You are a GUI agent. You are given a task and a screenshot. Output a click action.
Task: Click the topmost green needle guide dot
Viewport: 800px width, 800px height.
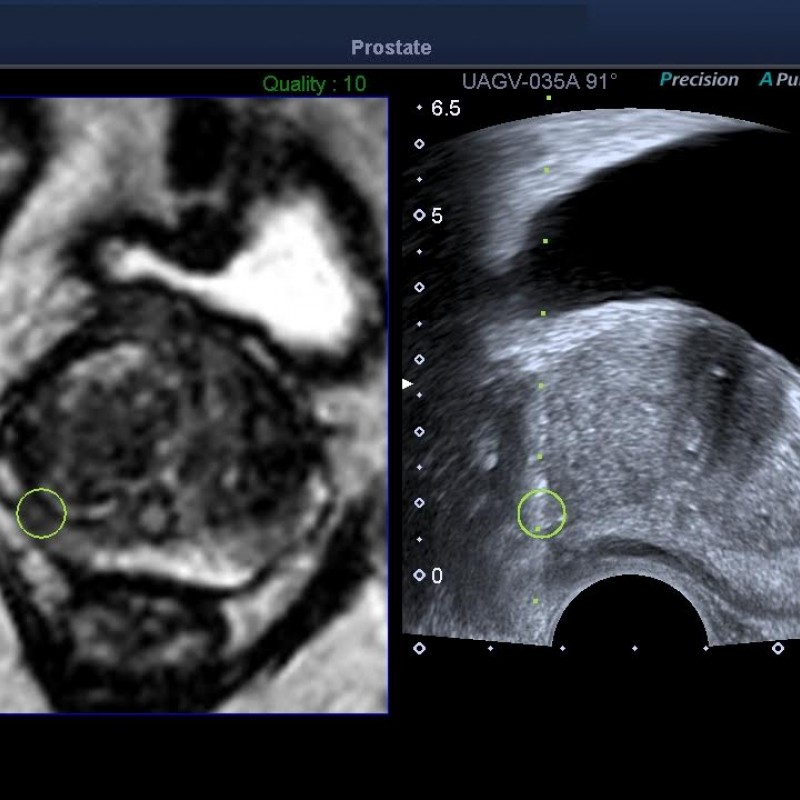[x=548, y=98]
